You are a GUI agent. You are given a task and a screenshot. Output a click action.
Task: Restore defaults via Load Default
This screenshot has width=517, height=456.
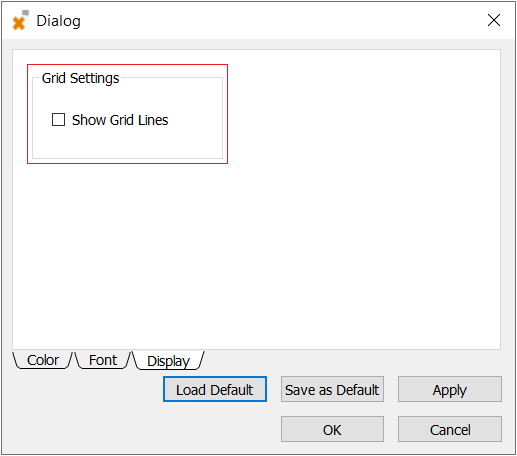point(215,389)
